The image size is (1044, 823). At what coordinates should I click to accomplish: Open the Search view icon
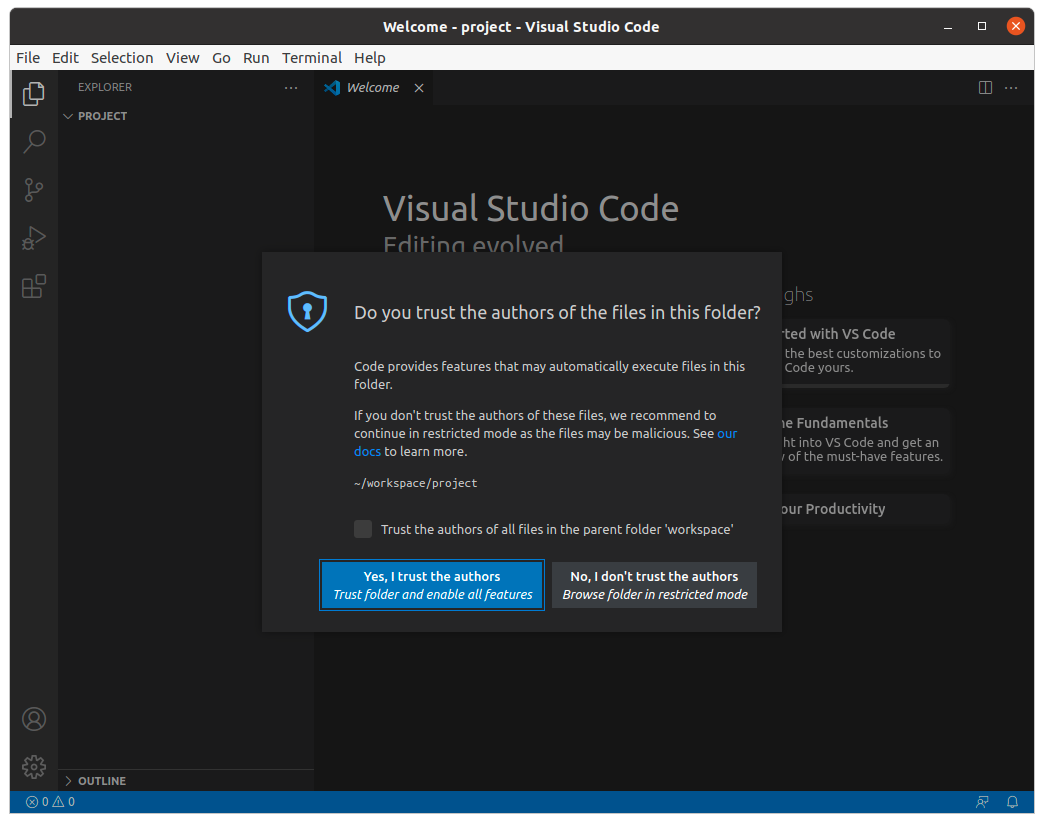(x=33, y=142)
